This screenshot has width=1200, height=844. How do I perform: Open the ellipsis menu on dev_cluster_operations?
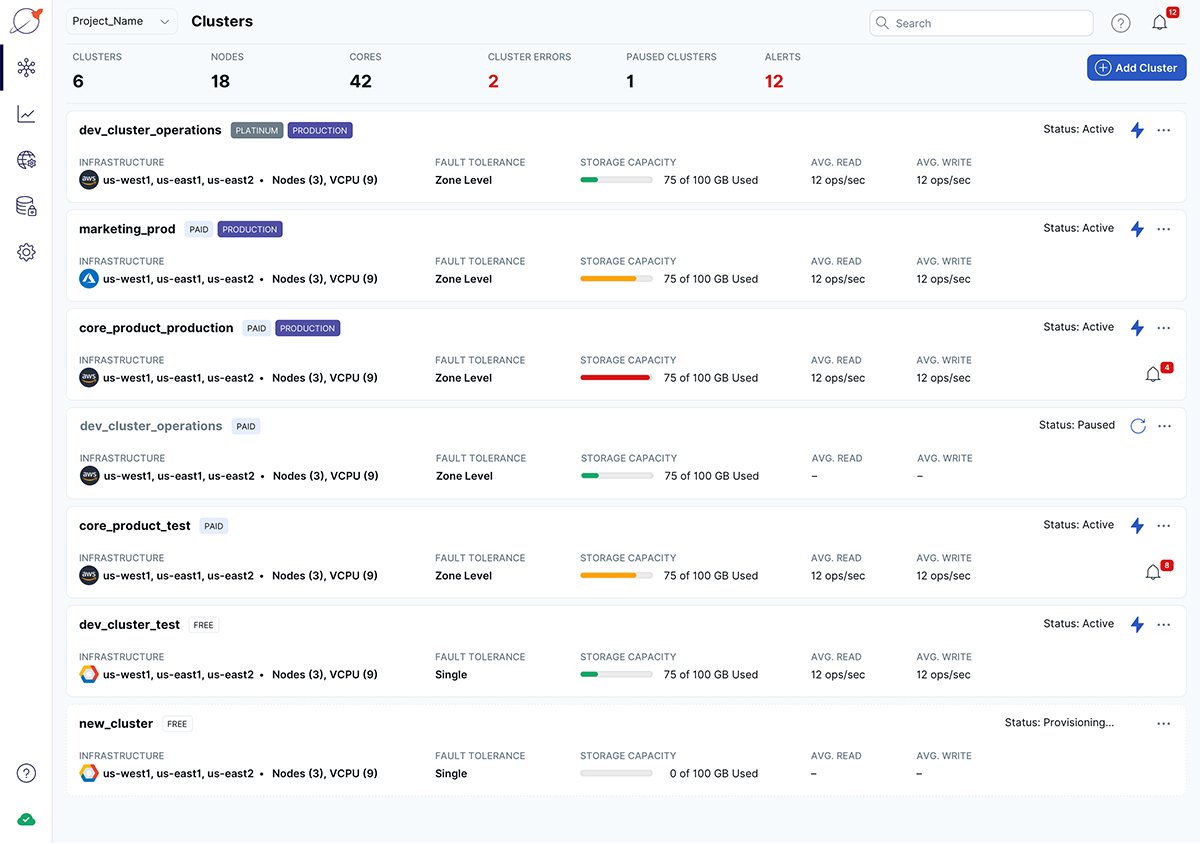pyautogui.click(x=1163, y=129)
